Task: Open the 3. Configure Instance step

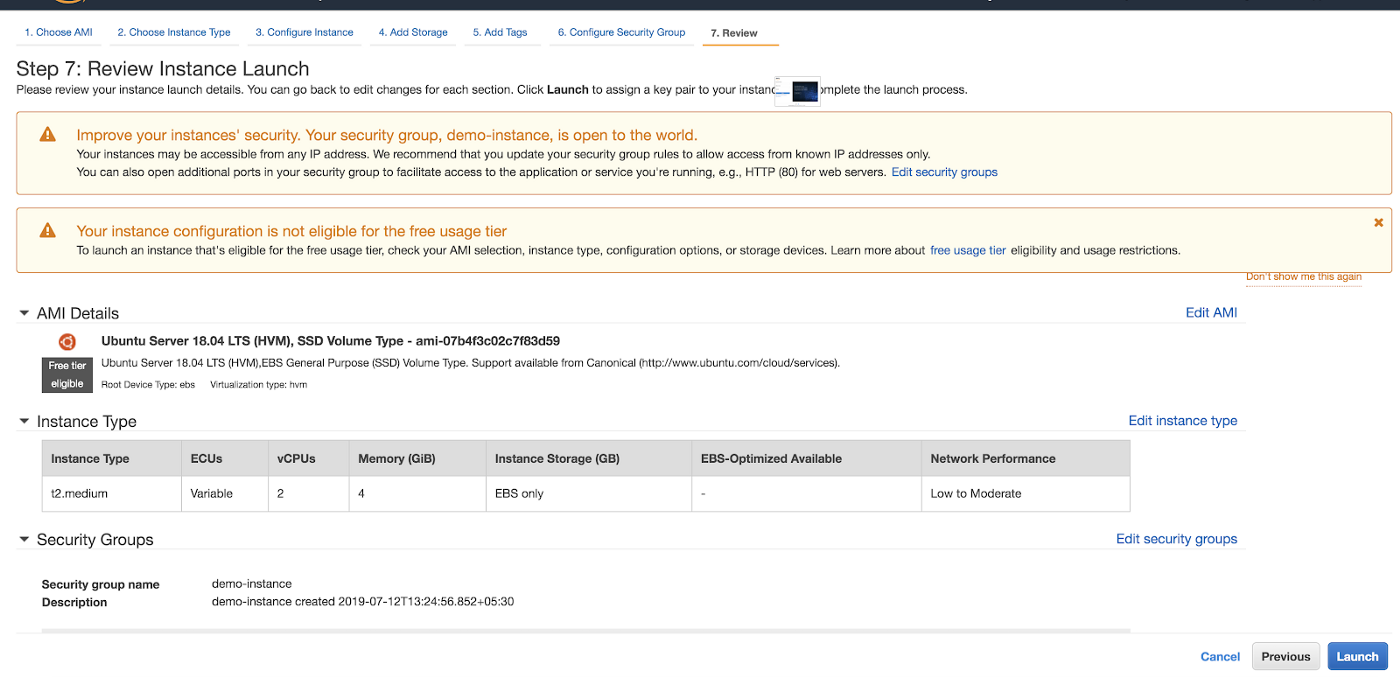Action: pos(304,32)
